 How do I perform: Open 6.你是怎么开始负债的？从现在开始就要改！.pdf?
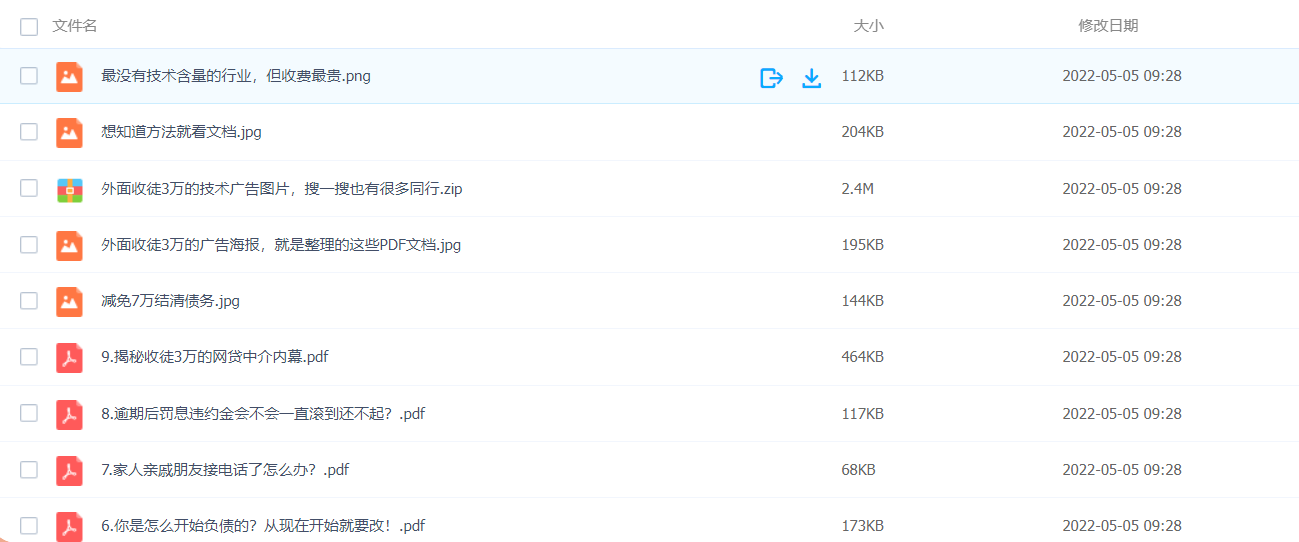[x=263, y=526]
